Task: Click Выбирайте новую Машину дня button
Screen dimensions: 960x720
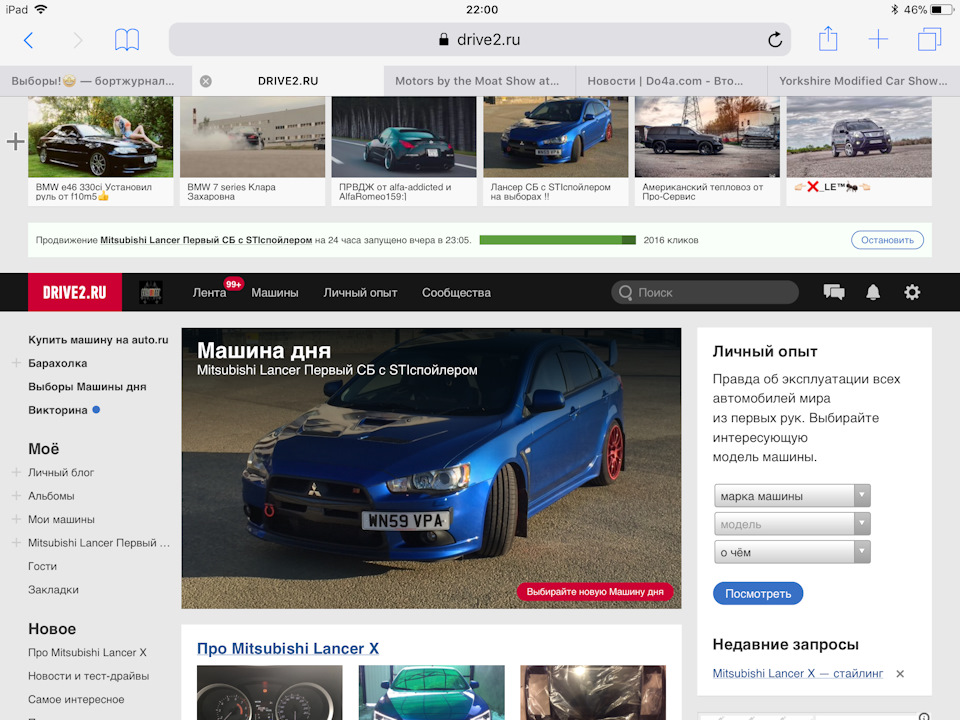Action: (595, 592)
